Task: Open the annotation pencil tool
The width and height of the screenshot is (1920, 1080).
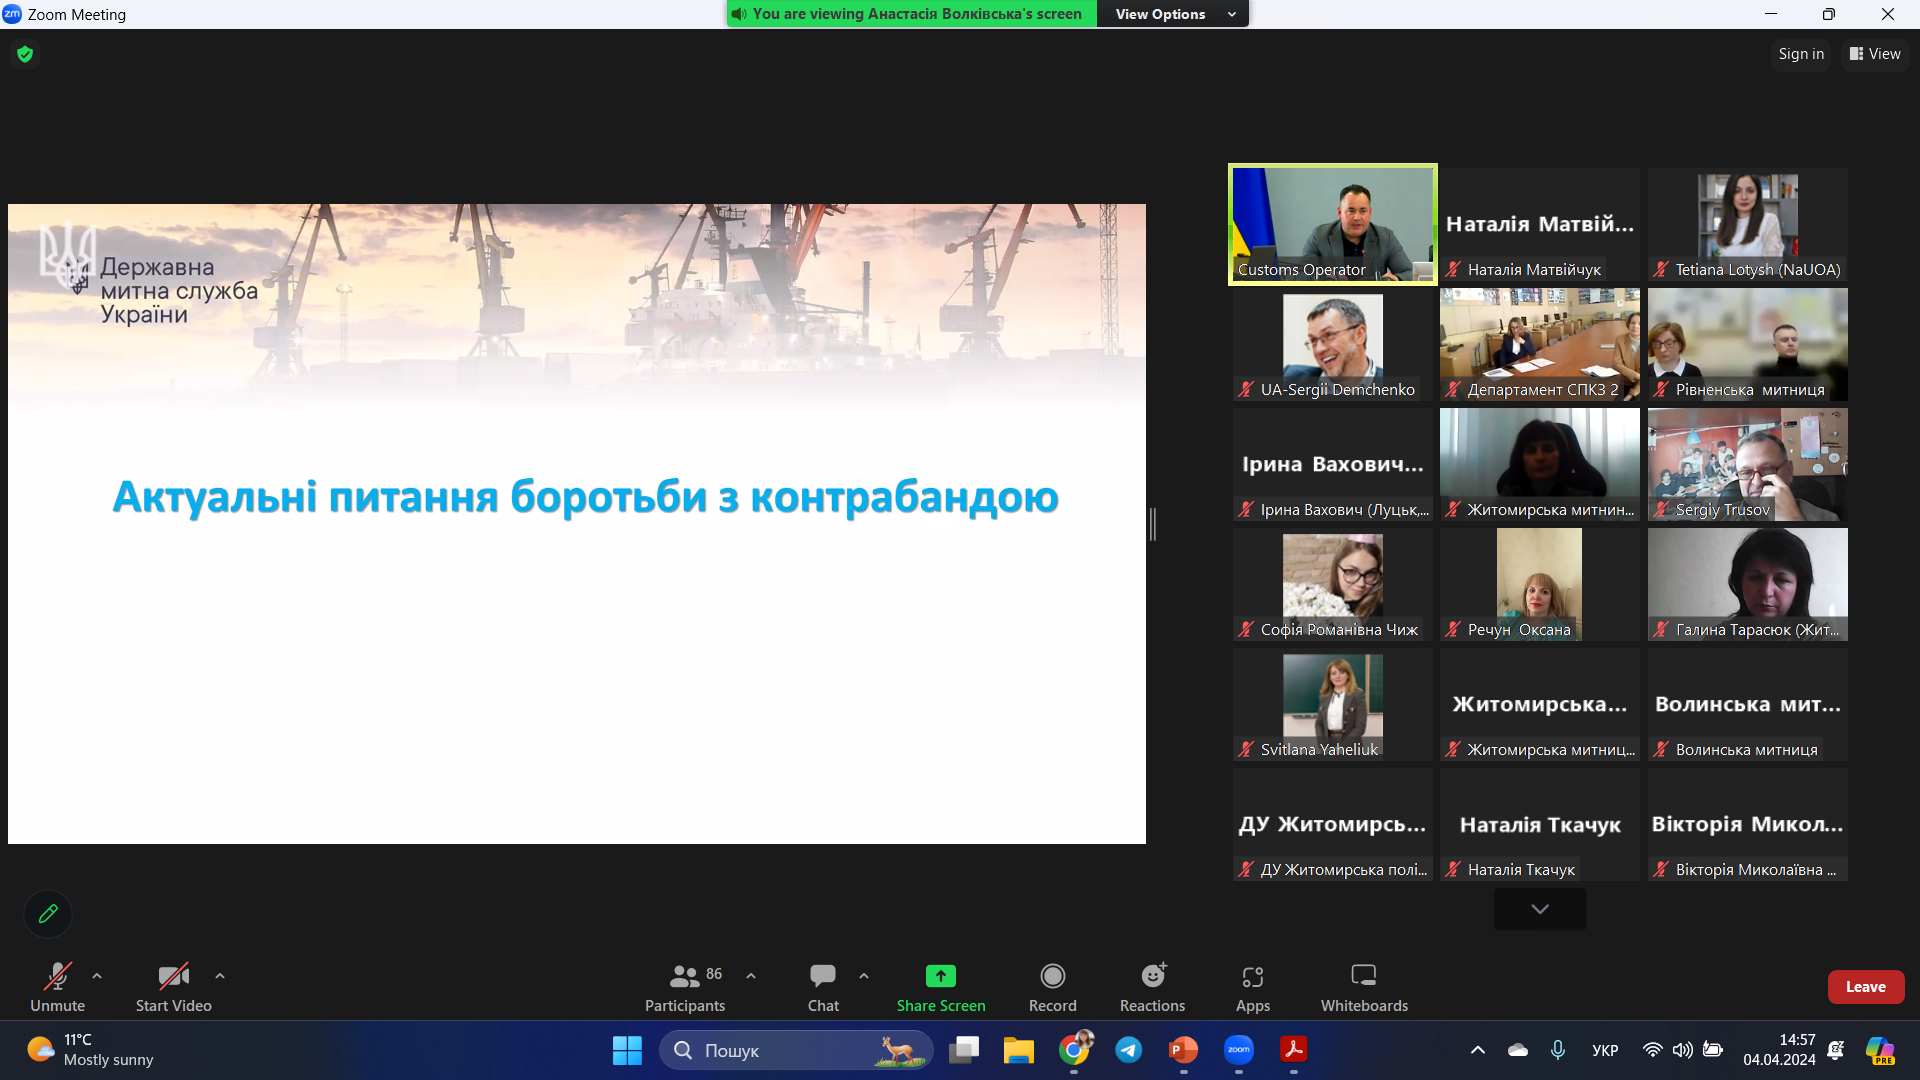Action: [x=47, y=913]
